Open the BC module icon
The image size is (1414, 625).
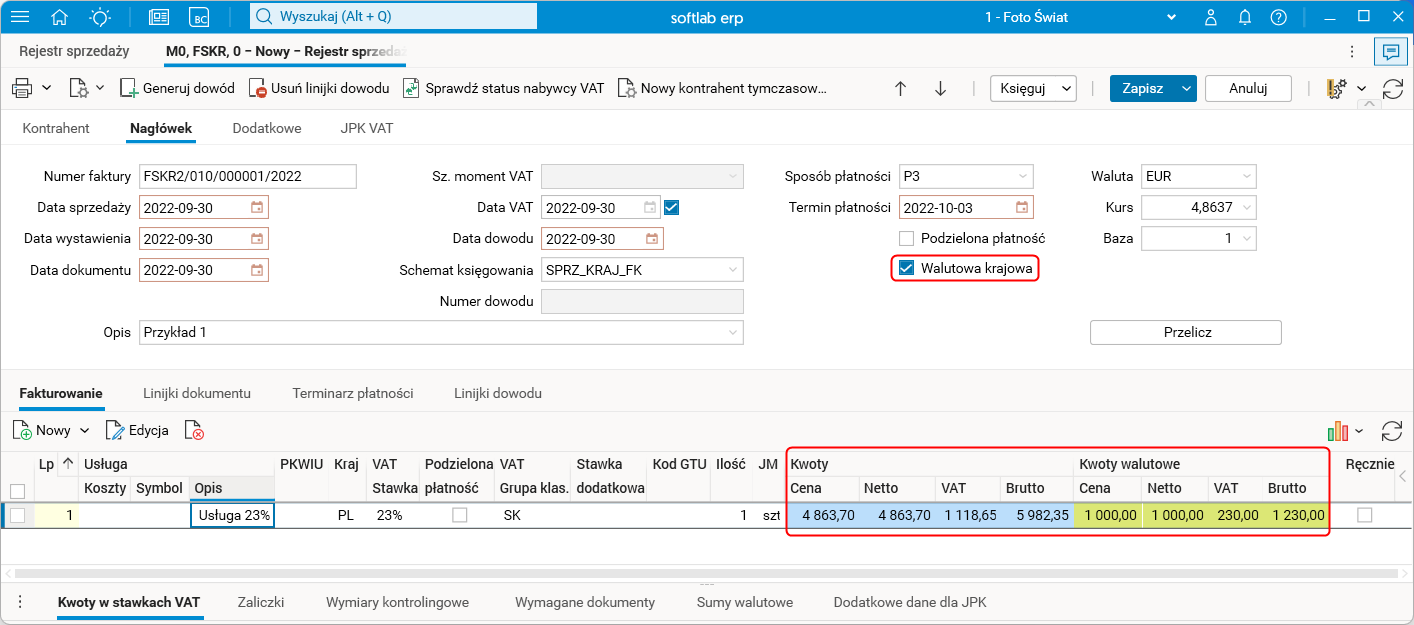click(x=200, y=17)
